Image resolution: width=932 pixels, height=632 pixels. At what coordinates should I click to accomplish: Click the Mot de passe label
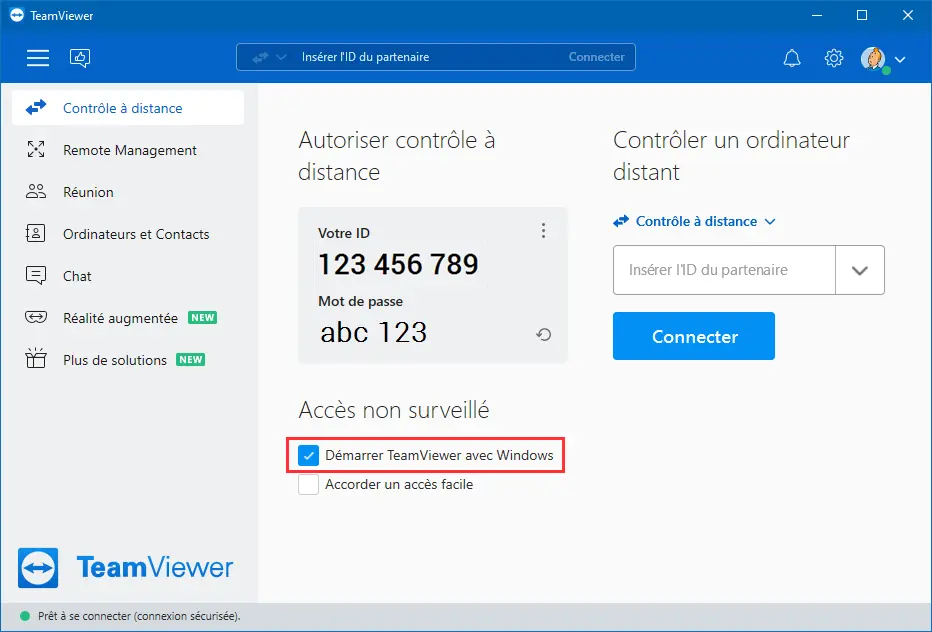pos(360,301)
